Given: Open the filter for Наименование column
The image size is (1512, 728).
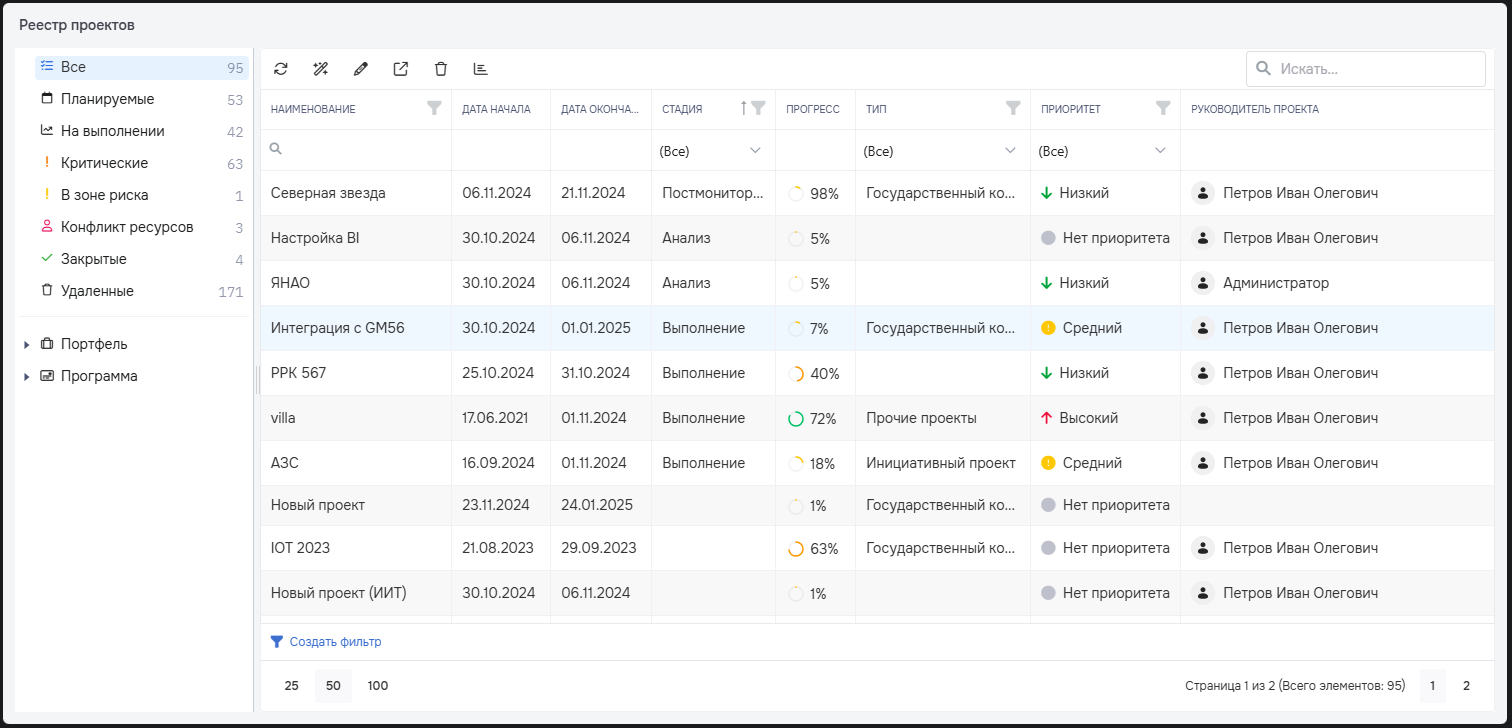Looking at the screenshot, I should coord(434,108).
